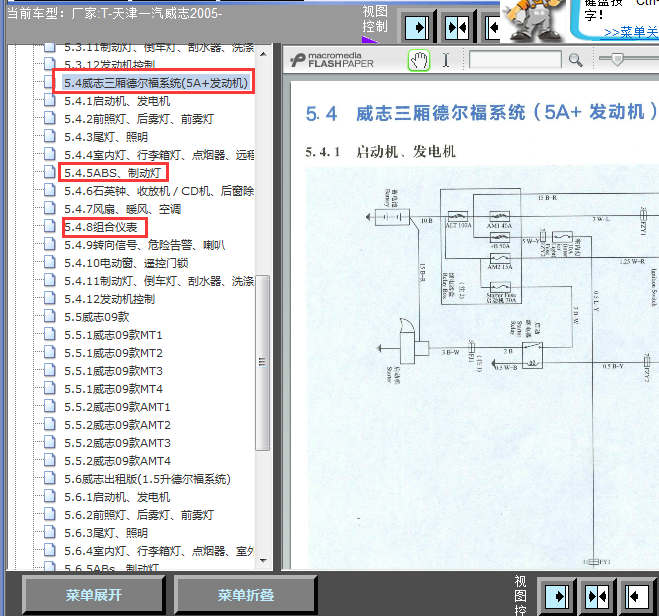Screen dimensions: 659x616
Task: Open 5.3.12发动机控制 tree item
Action: click(109, 65)
